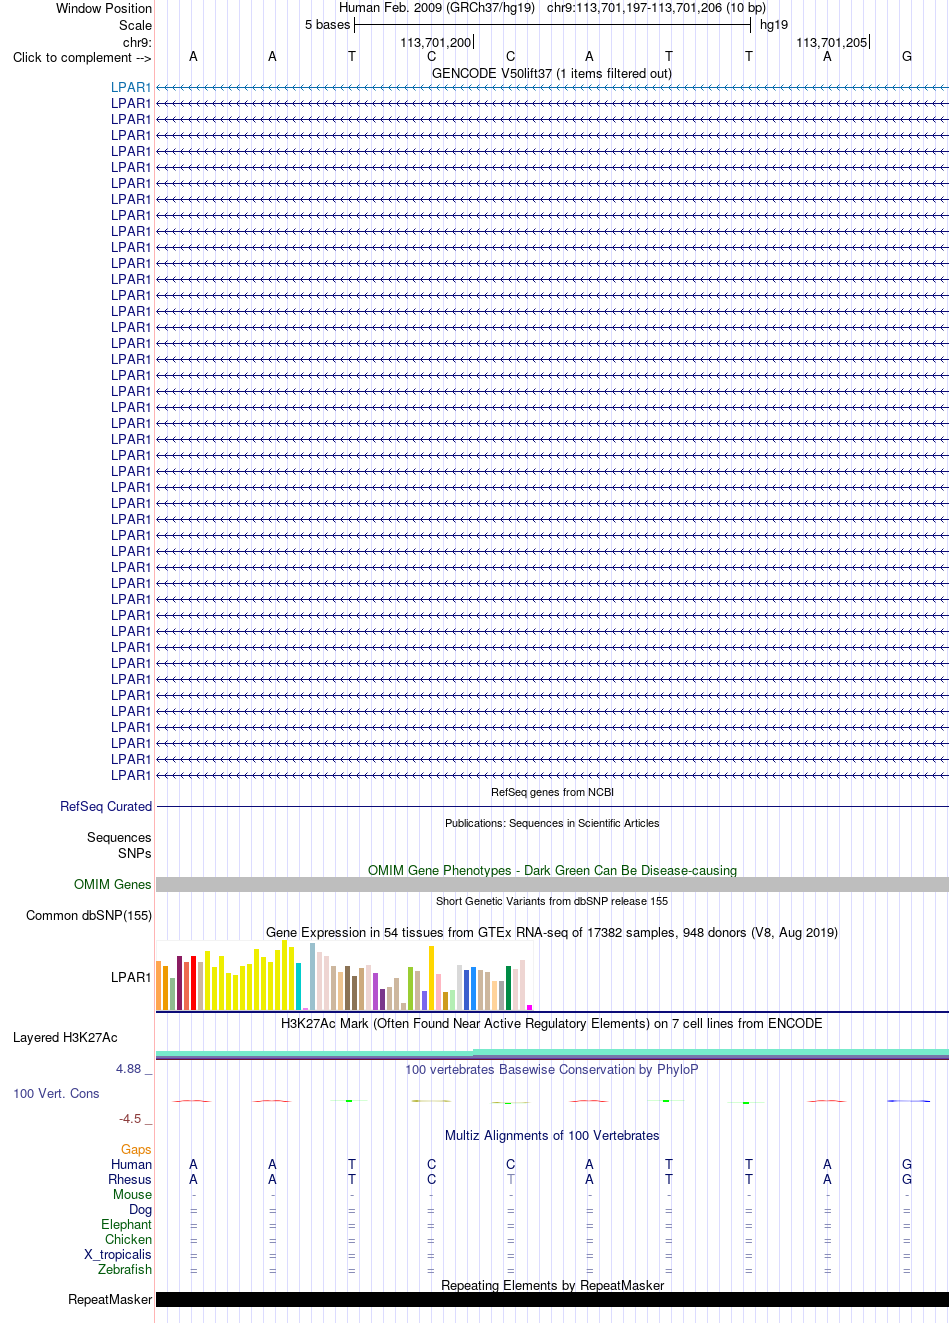This screenshot has width=950, height=1323.
Task: Open 'Repeating Elements by RepeatMasker' title
Action: (x=552, y=1285)
